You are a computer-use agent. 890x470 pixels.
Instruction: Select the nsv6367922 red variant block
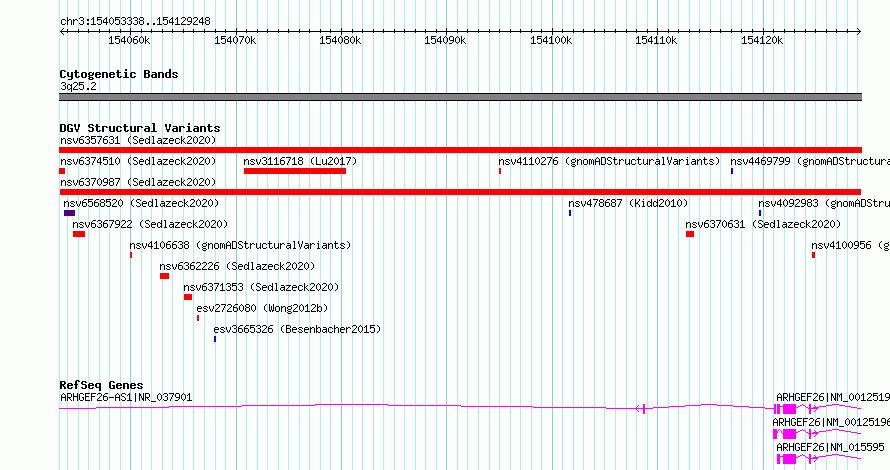tap(79, 234)
